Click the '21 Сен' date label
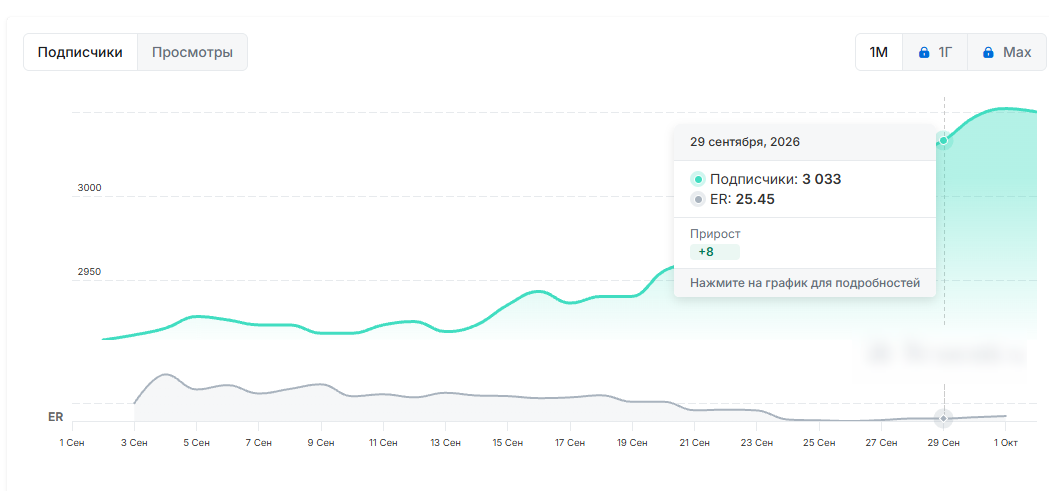Viewport: 1049px width, 491px height. (694, 443)
